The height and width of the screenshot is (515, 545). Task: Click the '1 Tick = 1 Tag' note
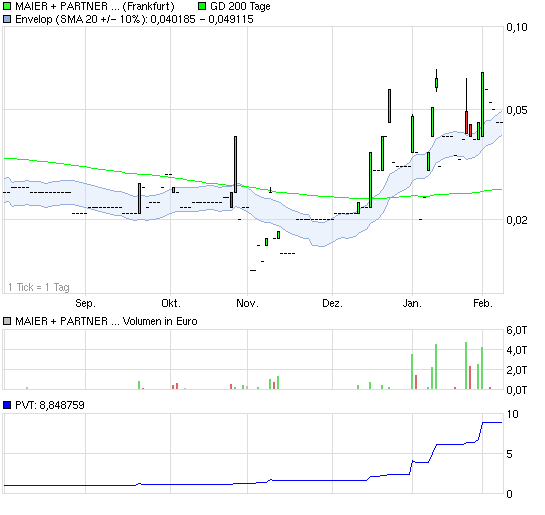[x=39, y=287]
